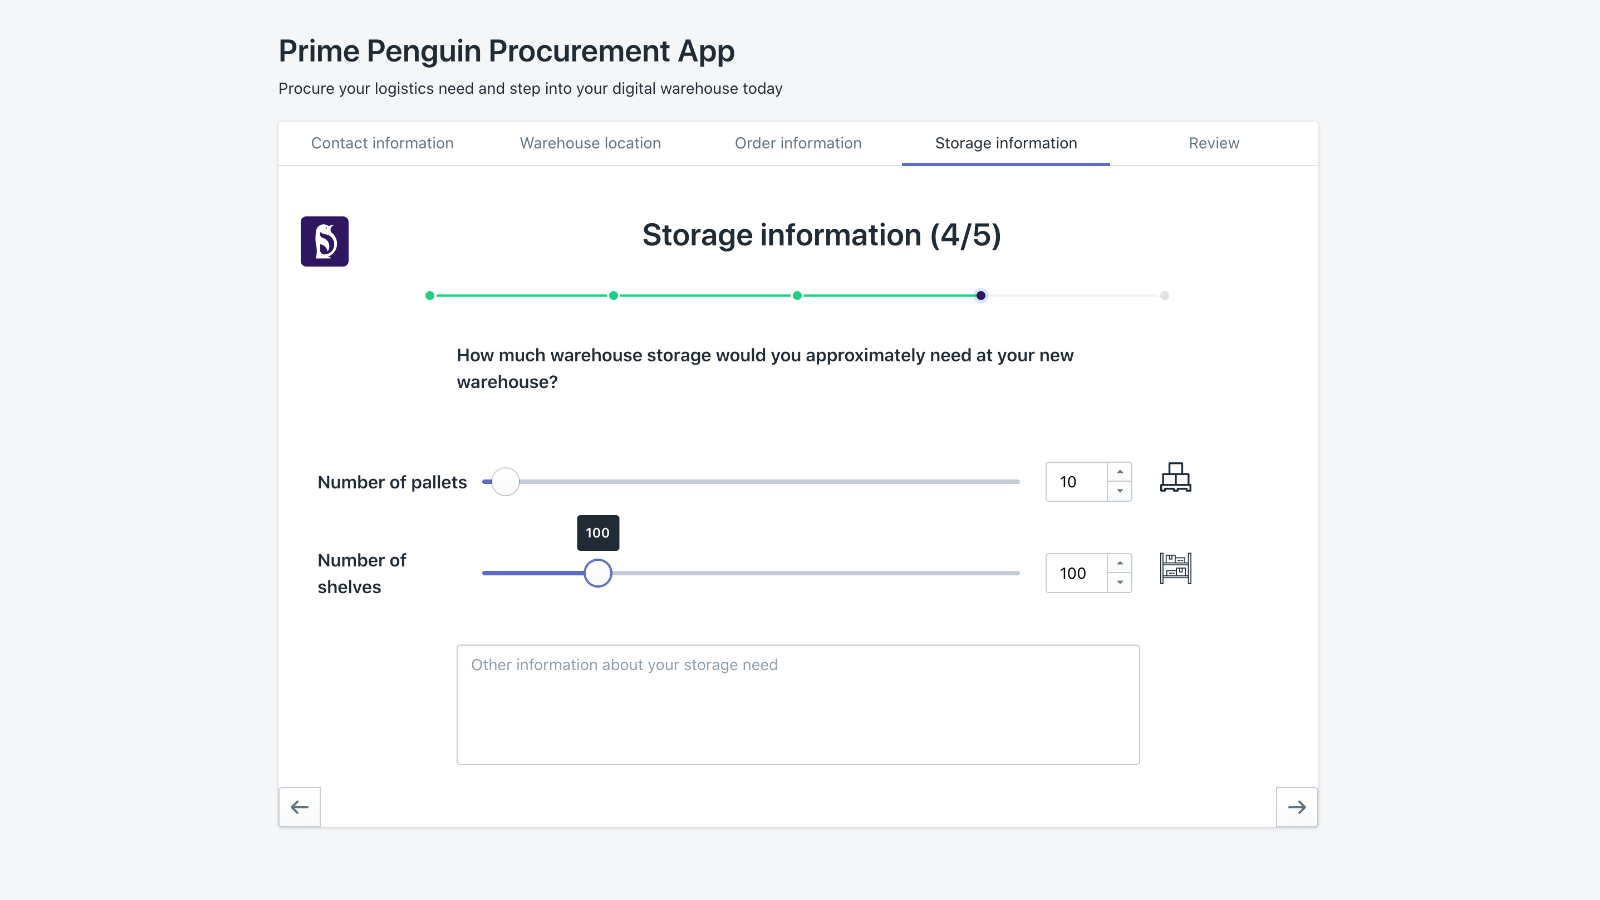The width and height of the screenshot is (1600, 900).
Task: Click the pallet stack icon
Action: (1175, 478)
